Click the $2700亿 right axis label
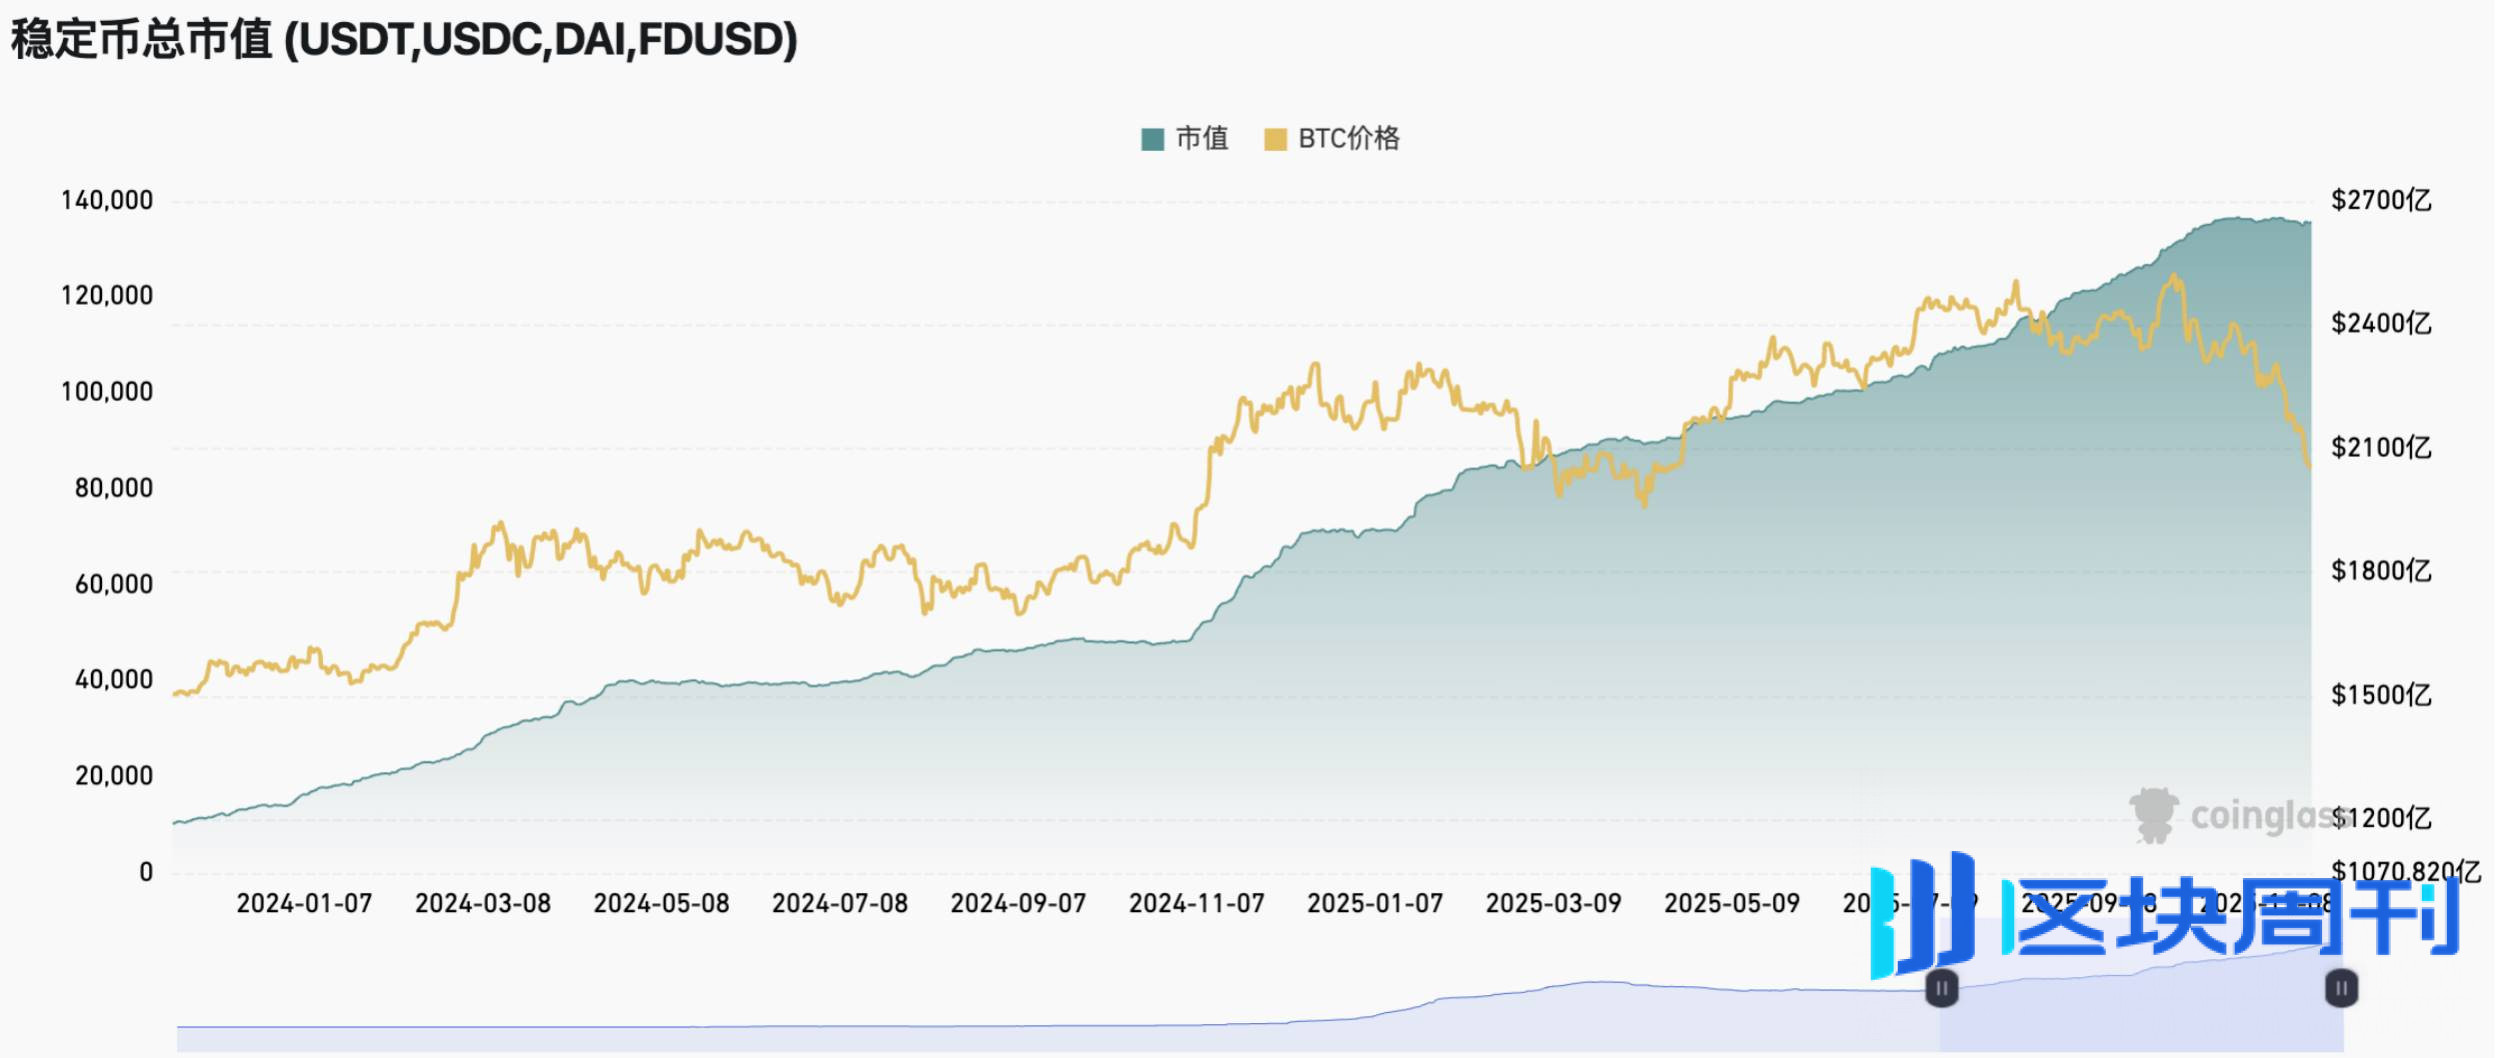The height and width of the screenshot is (1058, 2496). (x=2381, y=201)
